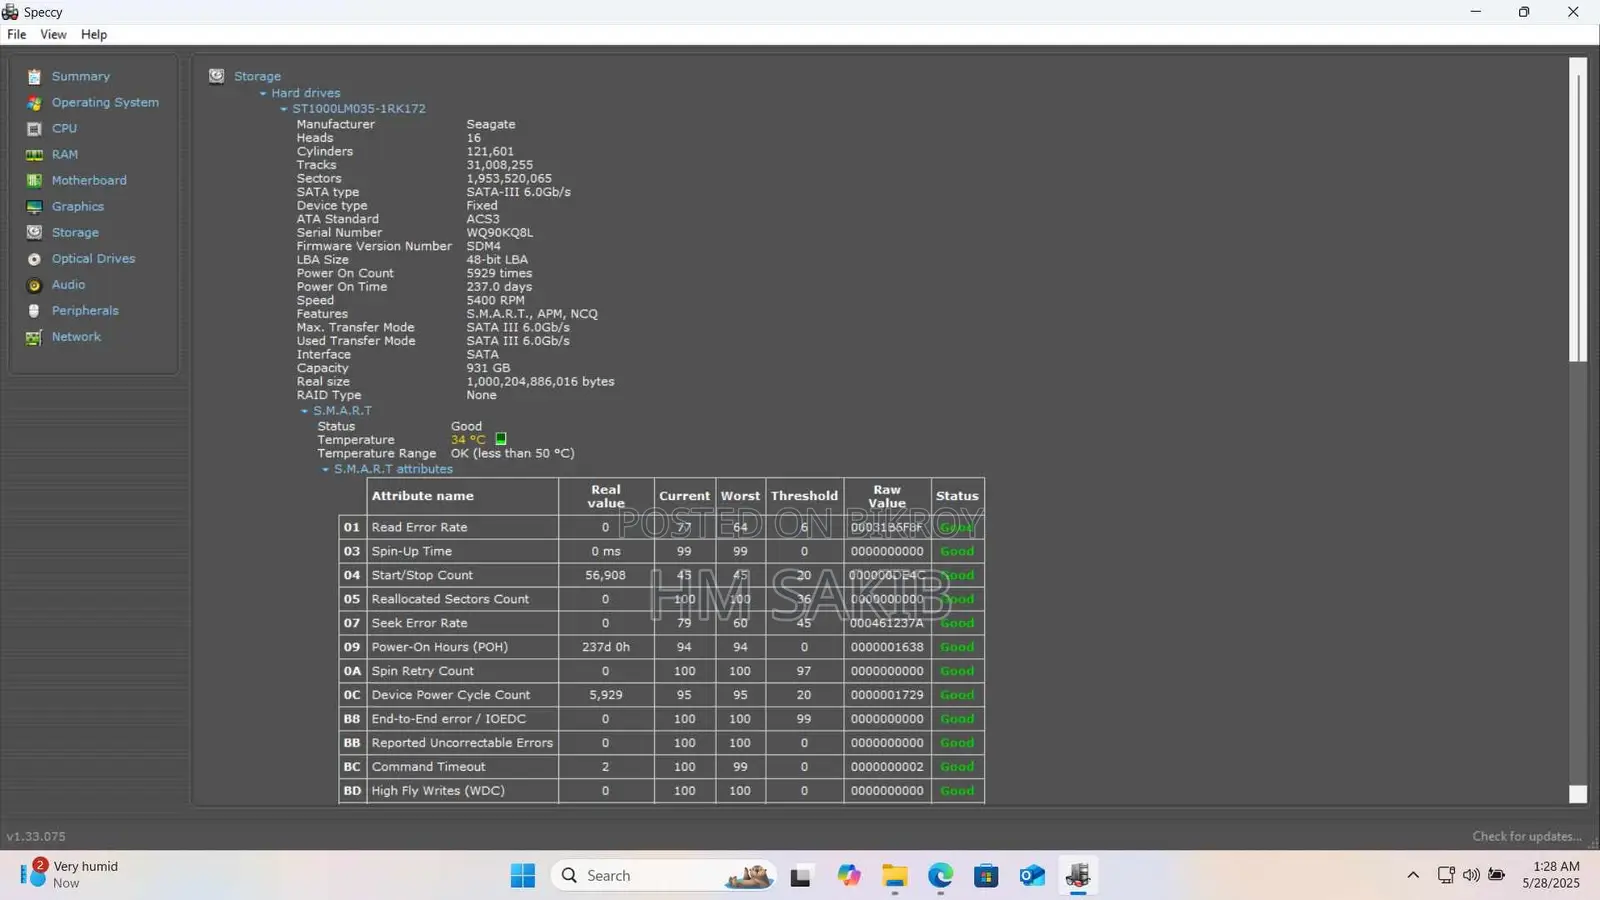
Task: Click the Storage header icon in main panel
Action: point(216,76)
